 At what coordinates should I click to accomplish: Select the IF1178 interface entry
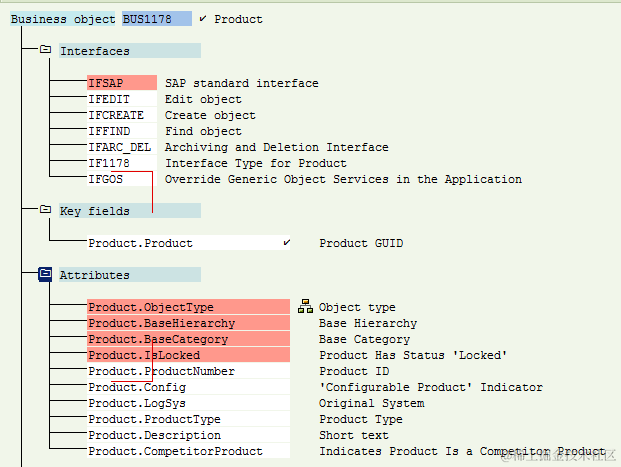[x=122, y=163]
